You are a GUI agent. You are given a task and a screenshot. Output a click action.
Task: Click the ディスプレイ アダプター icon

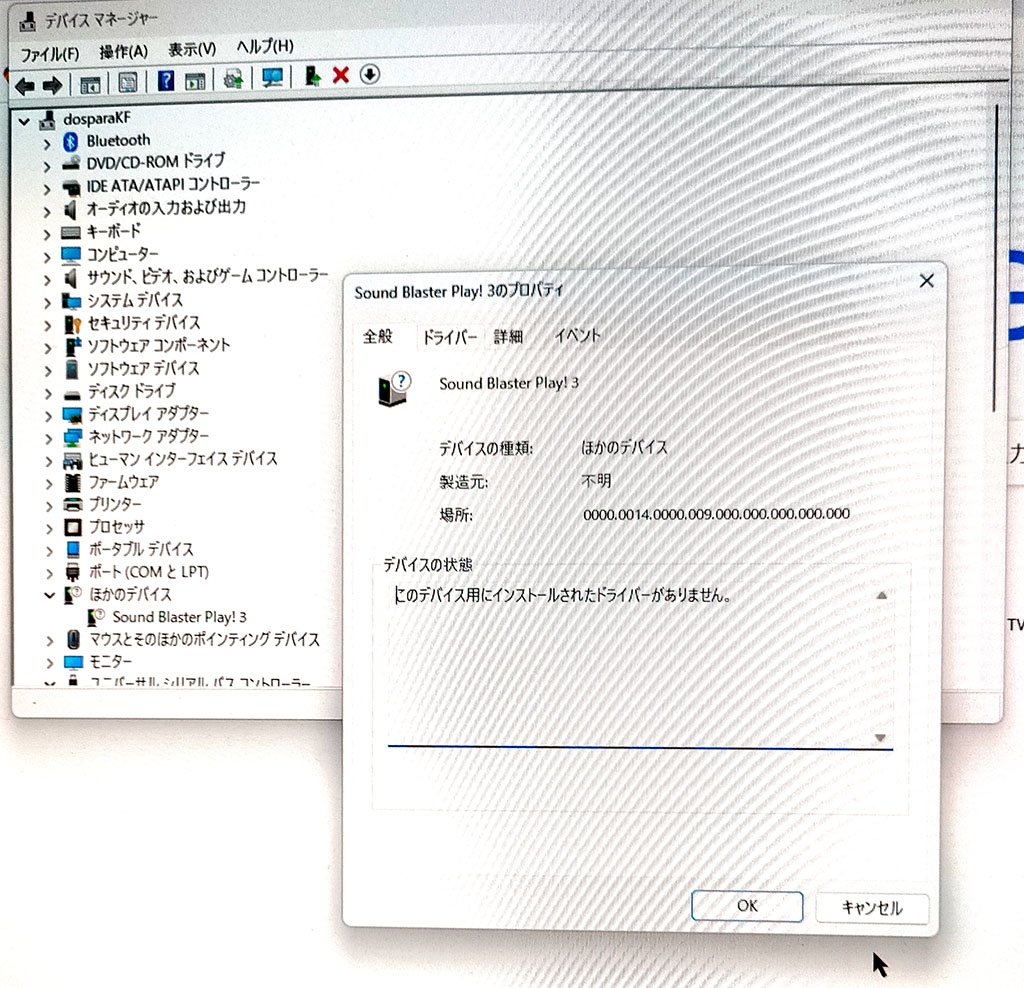click(72, 415)
